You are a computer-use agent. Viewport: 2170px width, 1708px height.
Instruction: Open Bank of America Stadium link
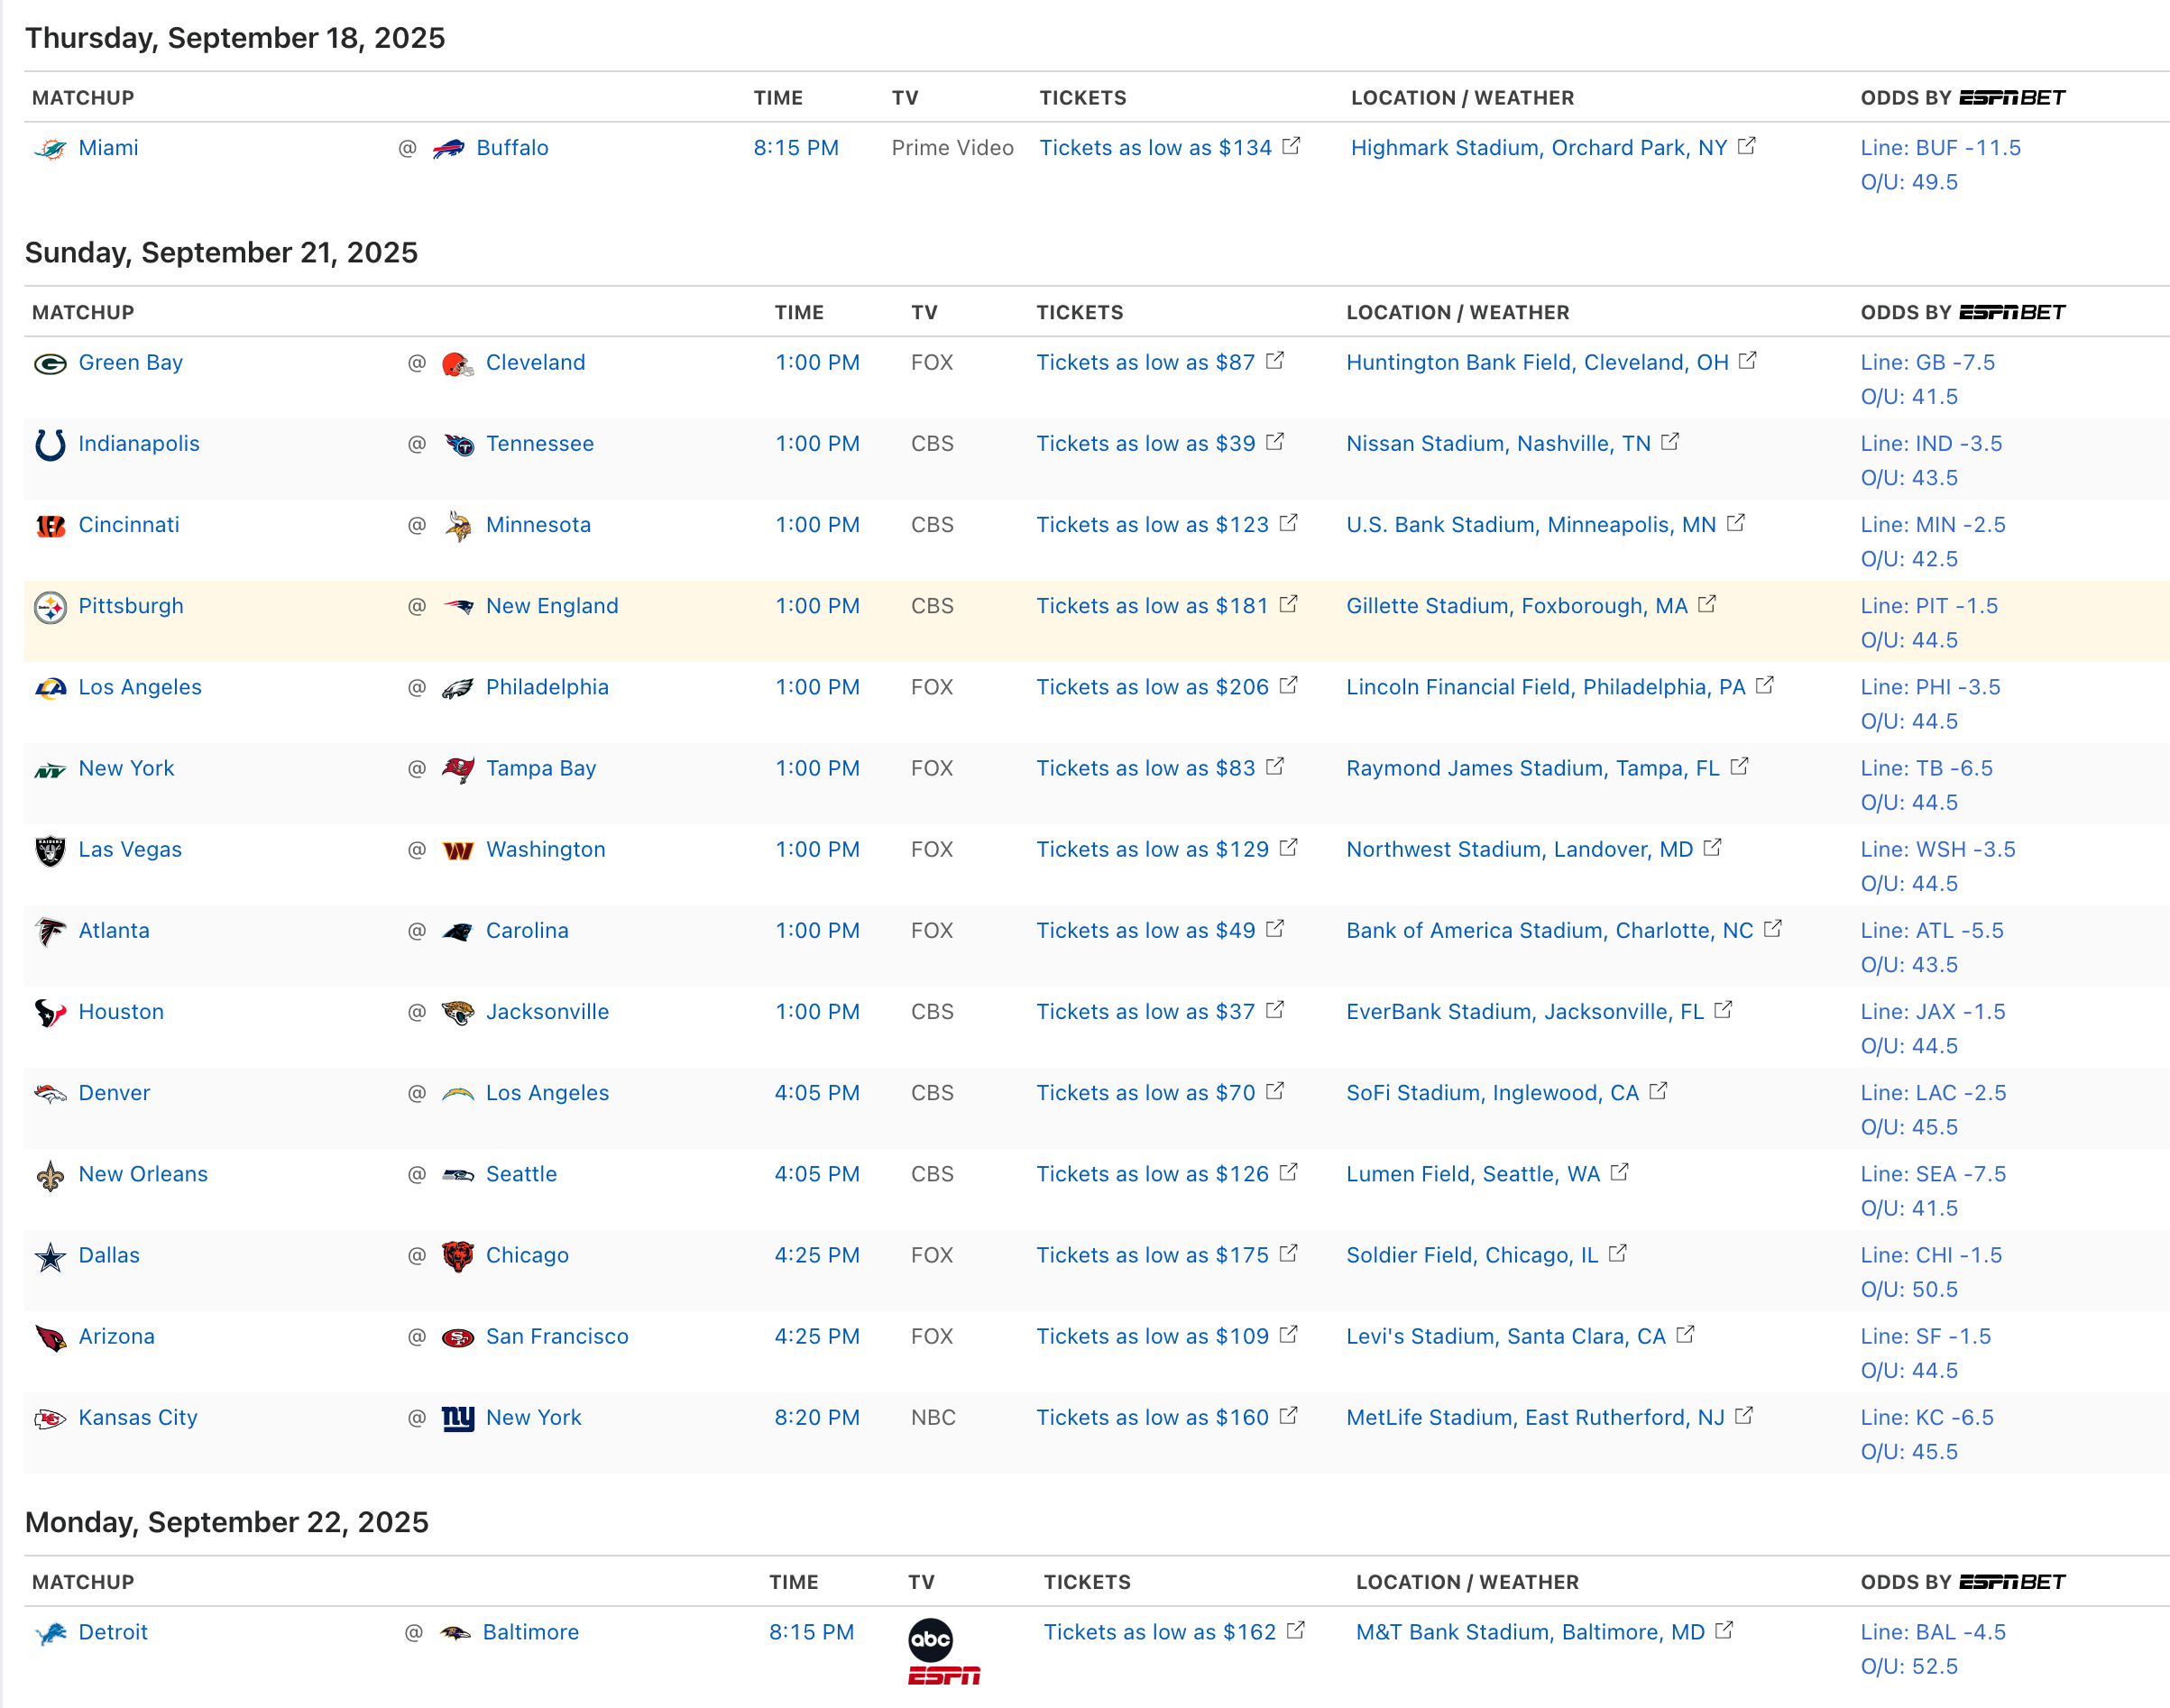click(1549, 930)
